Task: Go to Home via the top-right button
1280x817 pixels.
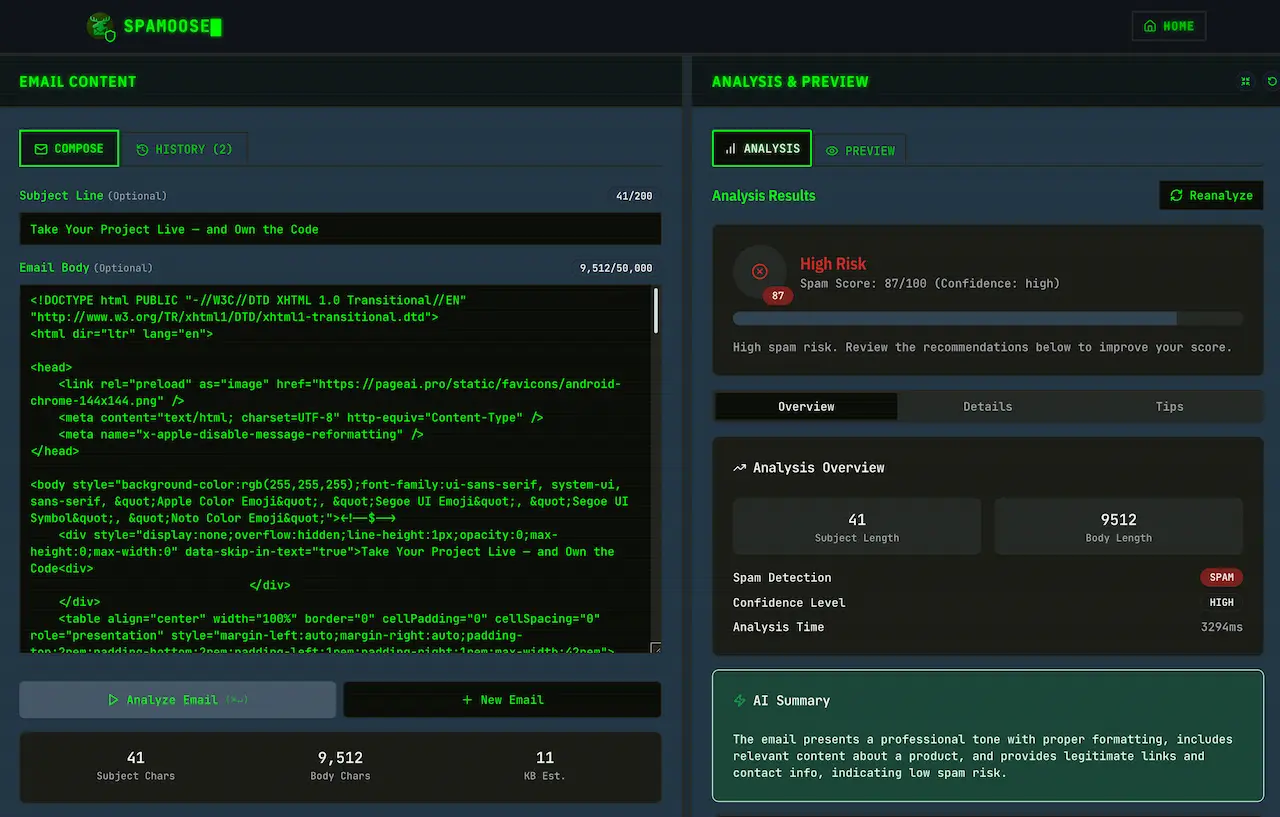Action: click(x=1168, y=26)
